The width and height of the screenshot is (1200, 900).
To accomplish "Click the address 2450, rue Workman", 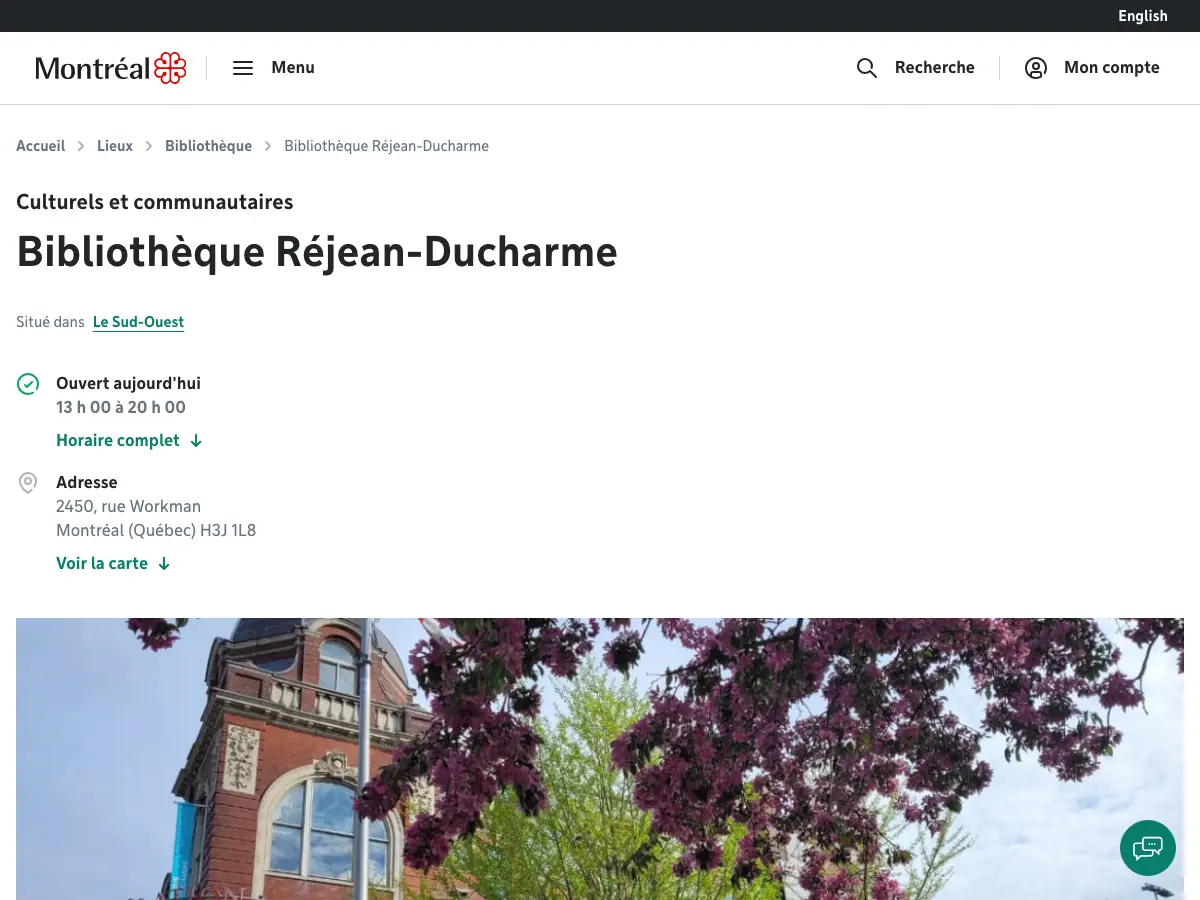I will click(128, 507).
